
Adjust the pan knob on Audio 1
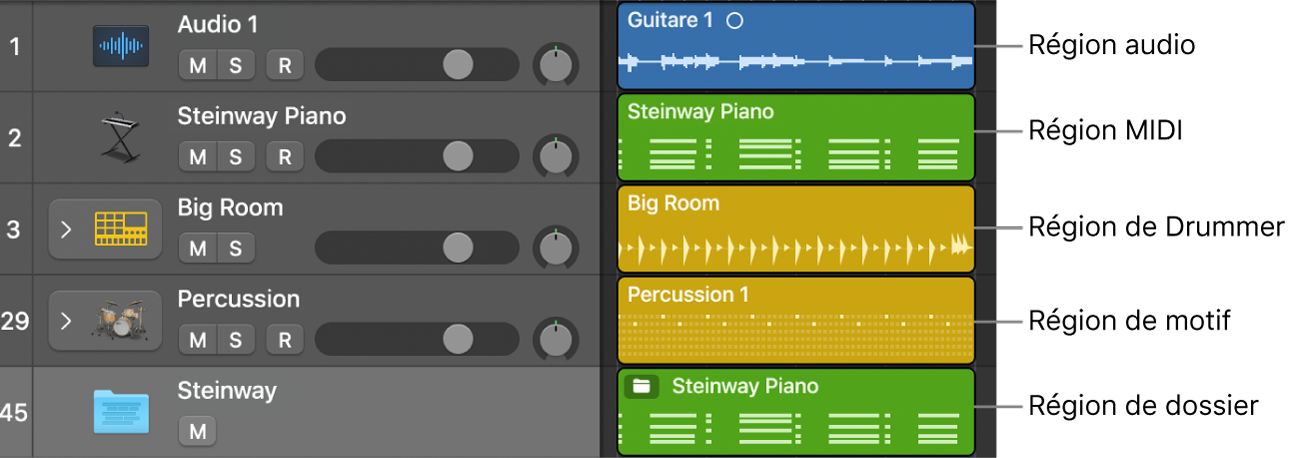point(556,65)
